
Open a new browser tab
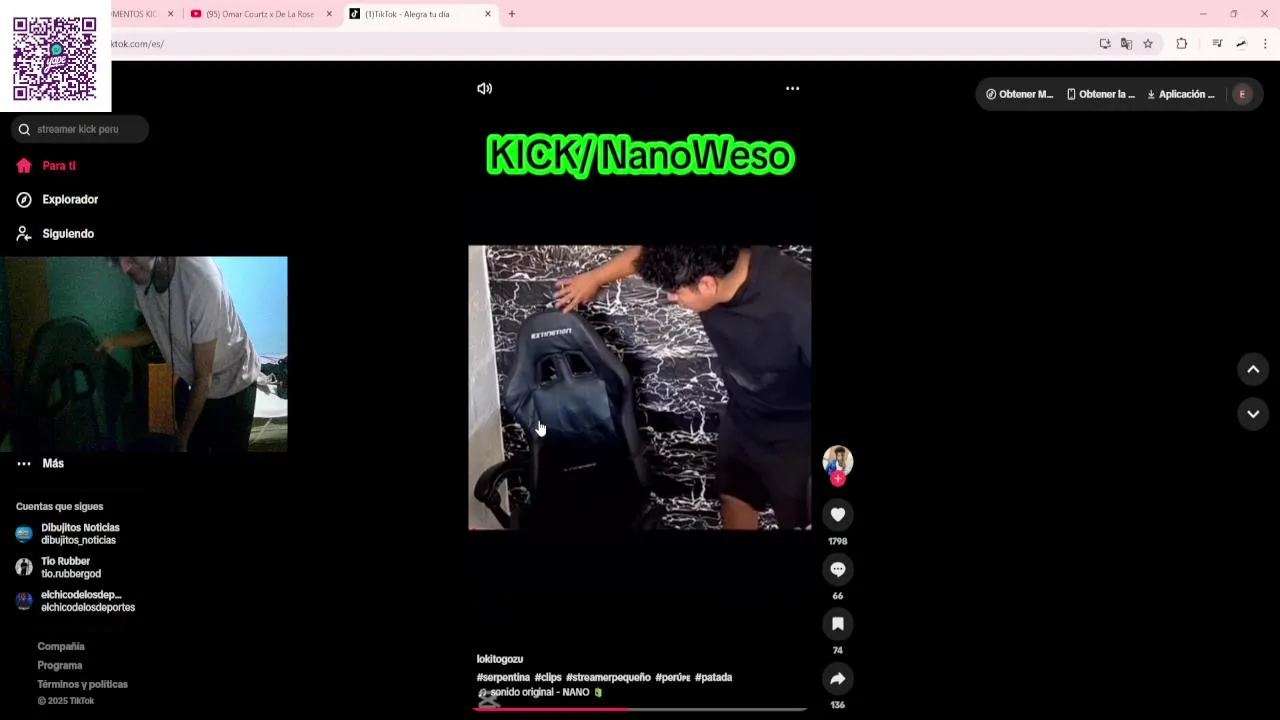coord(512,14)
